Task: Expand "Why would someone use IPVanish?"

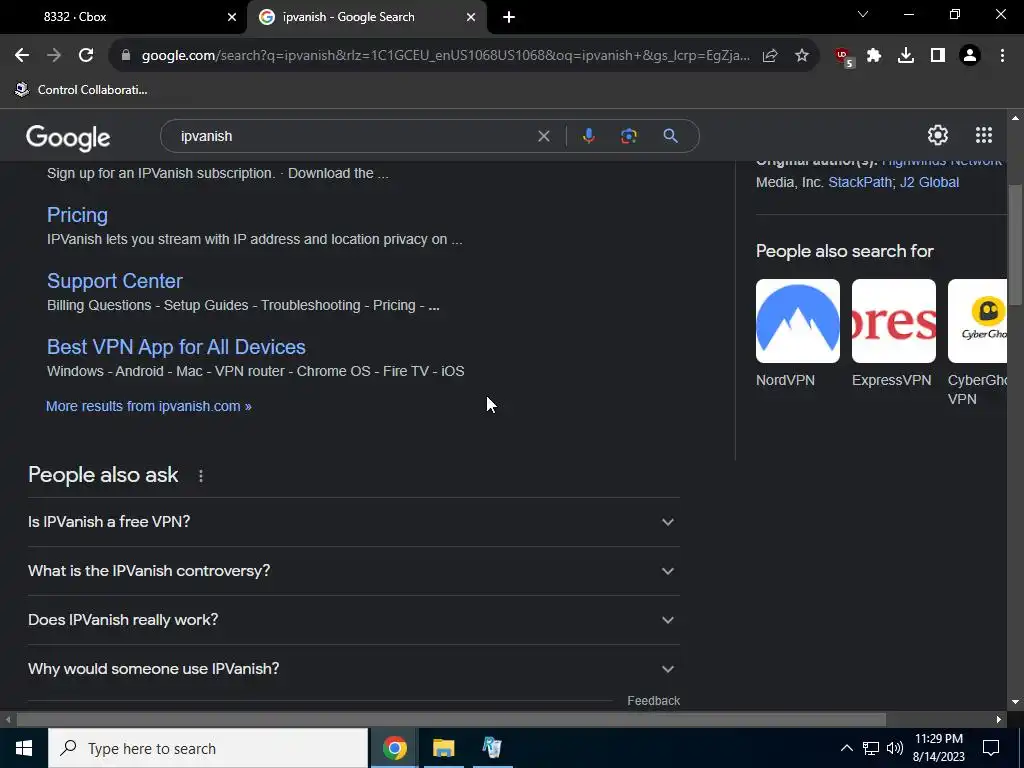Action: (x=353, y=669)
